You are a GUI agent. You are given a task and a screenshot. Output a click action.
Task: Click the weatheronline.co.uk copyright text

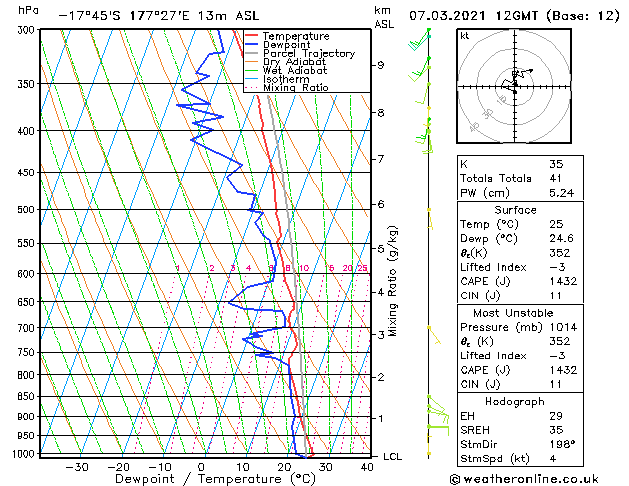pos(524,479)
